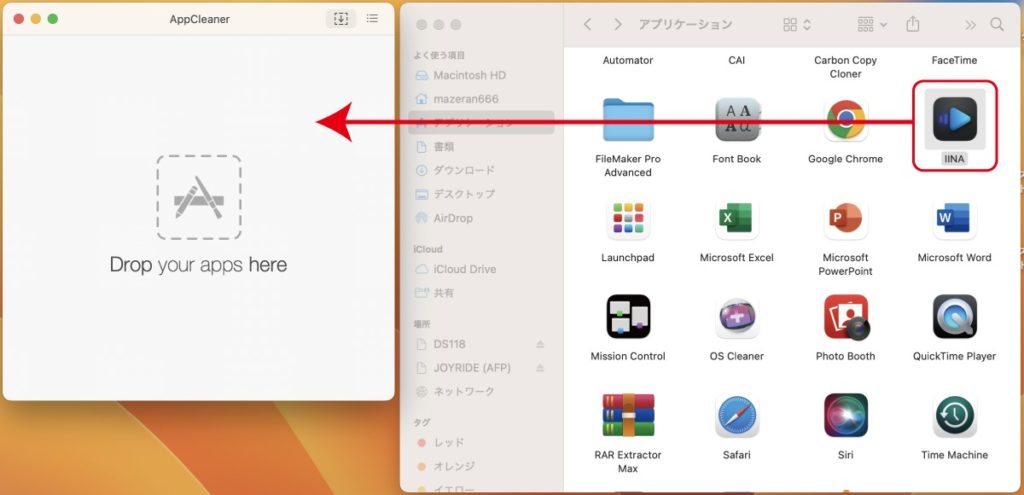
Task: Select the Google Chrome app icon
Action: pyautogui.click(x=846, y=120)
